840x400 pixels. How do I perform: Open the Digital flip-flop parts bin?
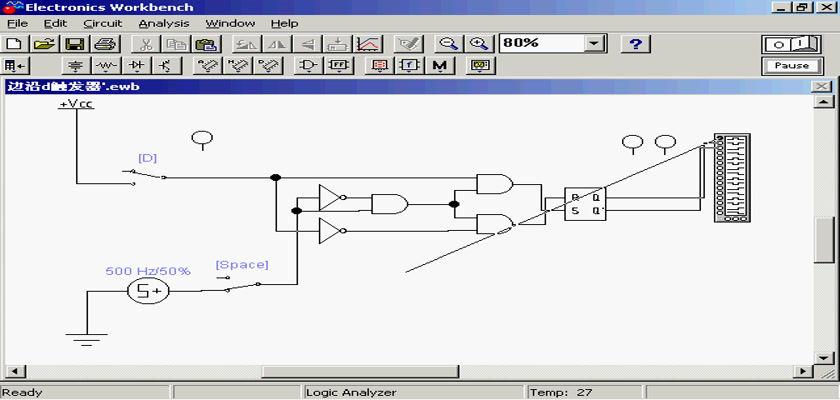click(339, 66)
